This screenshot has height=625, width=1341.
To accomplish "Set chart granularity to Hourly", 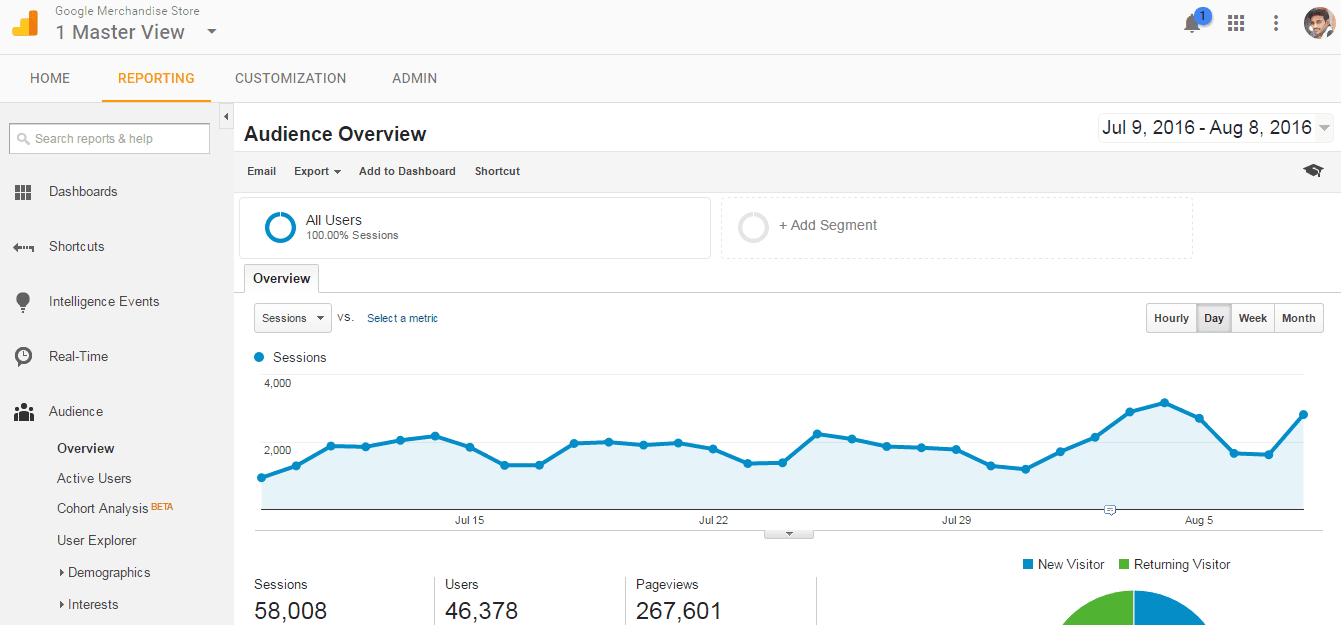I will (1171, 318).
